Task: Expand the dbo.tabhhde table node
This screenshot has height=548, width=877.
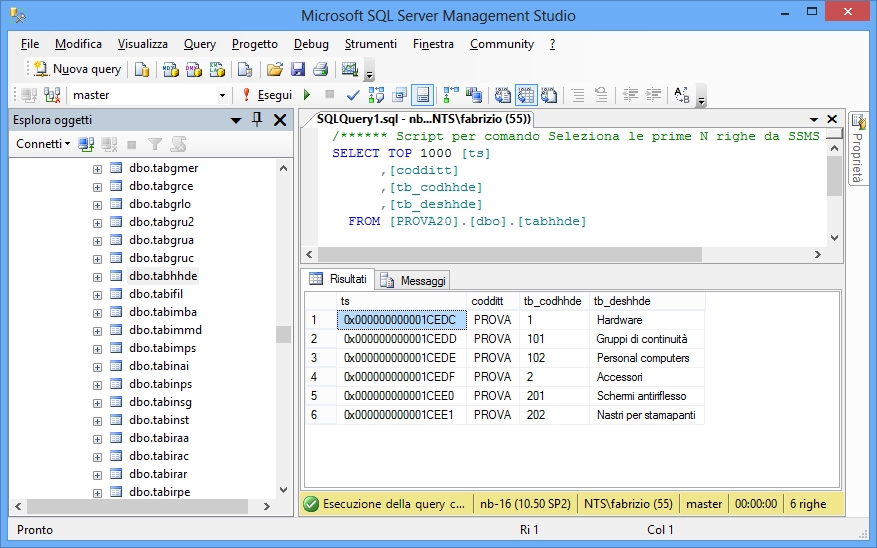Action: pos(97,276)
